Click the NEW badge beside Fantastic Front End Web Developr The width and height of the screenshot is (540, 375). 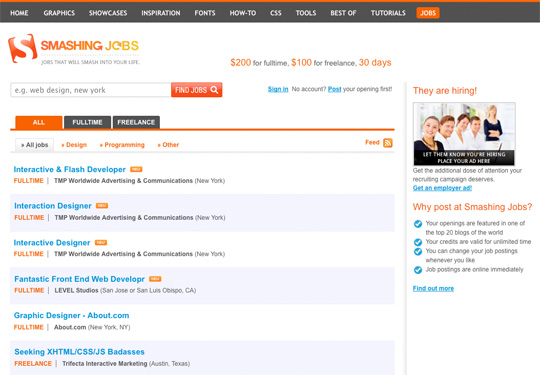(x=155, y=279)
